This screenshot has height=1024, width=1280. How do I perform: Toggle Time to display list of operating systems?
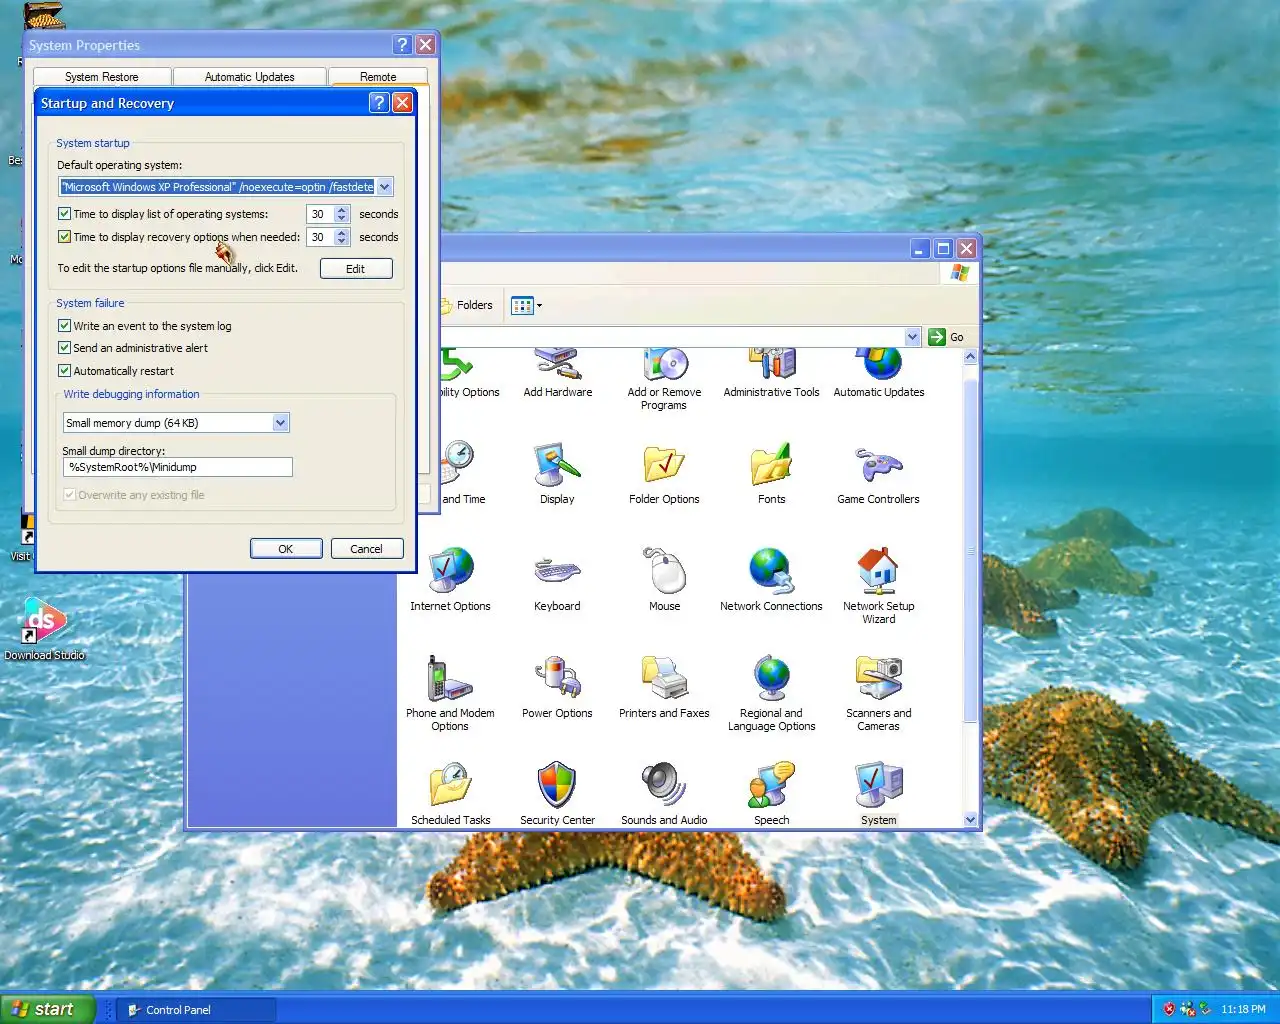[x=64, y=214]
